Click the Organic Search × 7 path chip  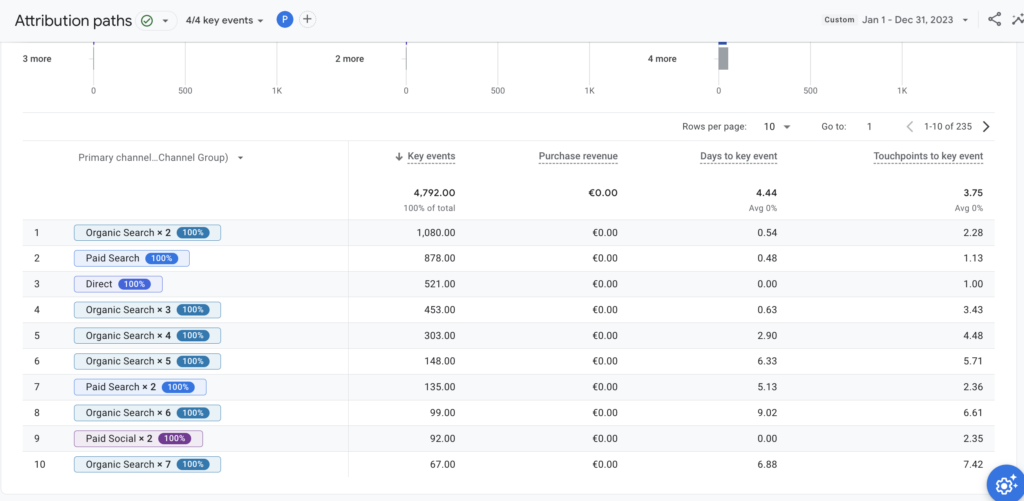click(x=147, y=464)
